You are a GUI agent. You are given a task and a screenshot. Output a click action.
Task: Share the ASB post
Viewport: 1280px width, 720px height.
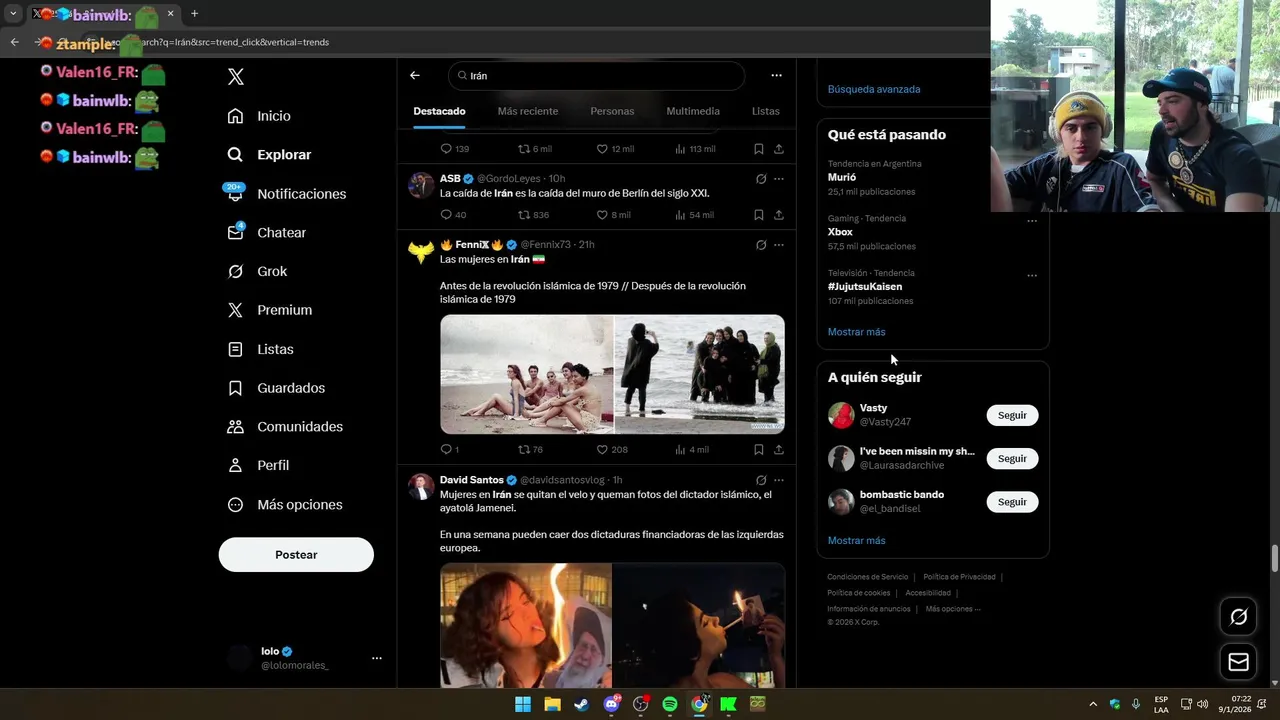(x=779, y=215)
